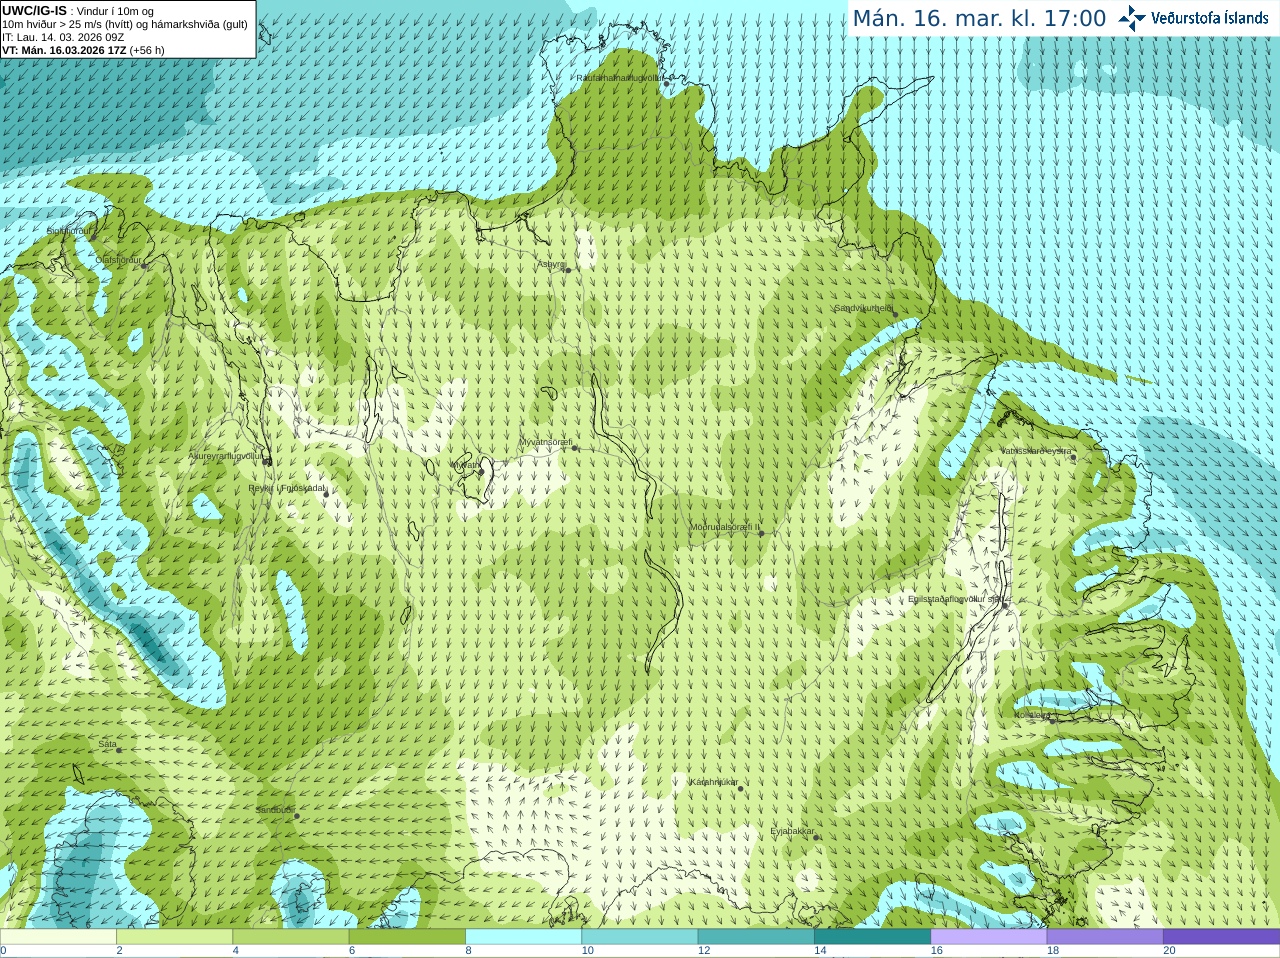Screen dimensions: 1280x958
Task: Click the legend tick number 12
Action: click(704, 951)
